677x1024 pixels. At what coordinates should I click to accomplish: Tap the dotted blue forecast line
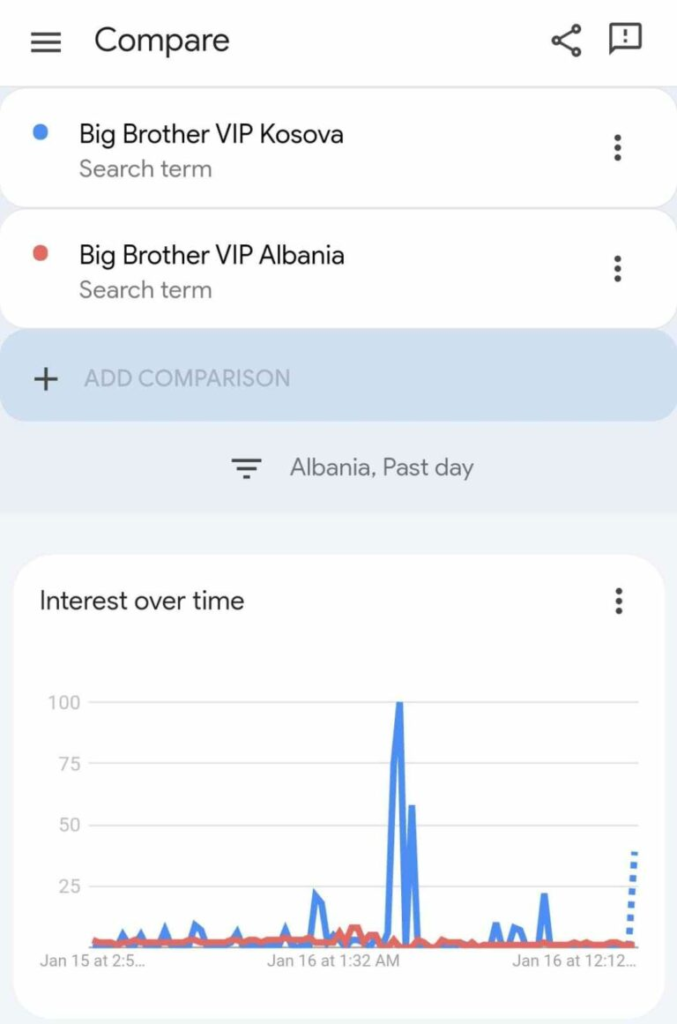[x=631, y=896]
